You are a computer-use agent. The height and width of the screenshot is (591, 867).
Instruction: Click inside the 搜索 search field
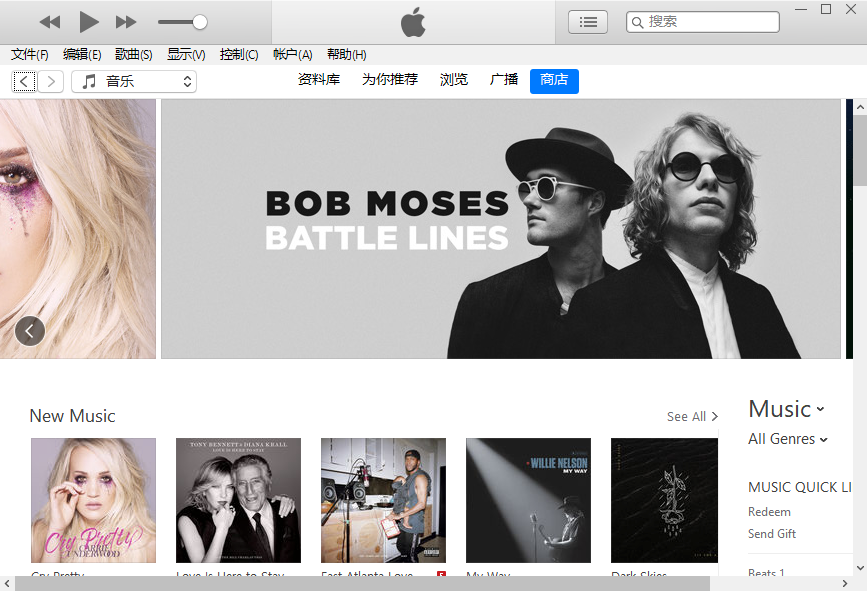click(x=700, y=21)
